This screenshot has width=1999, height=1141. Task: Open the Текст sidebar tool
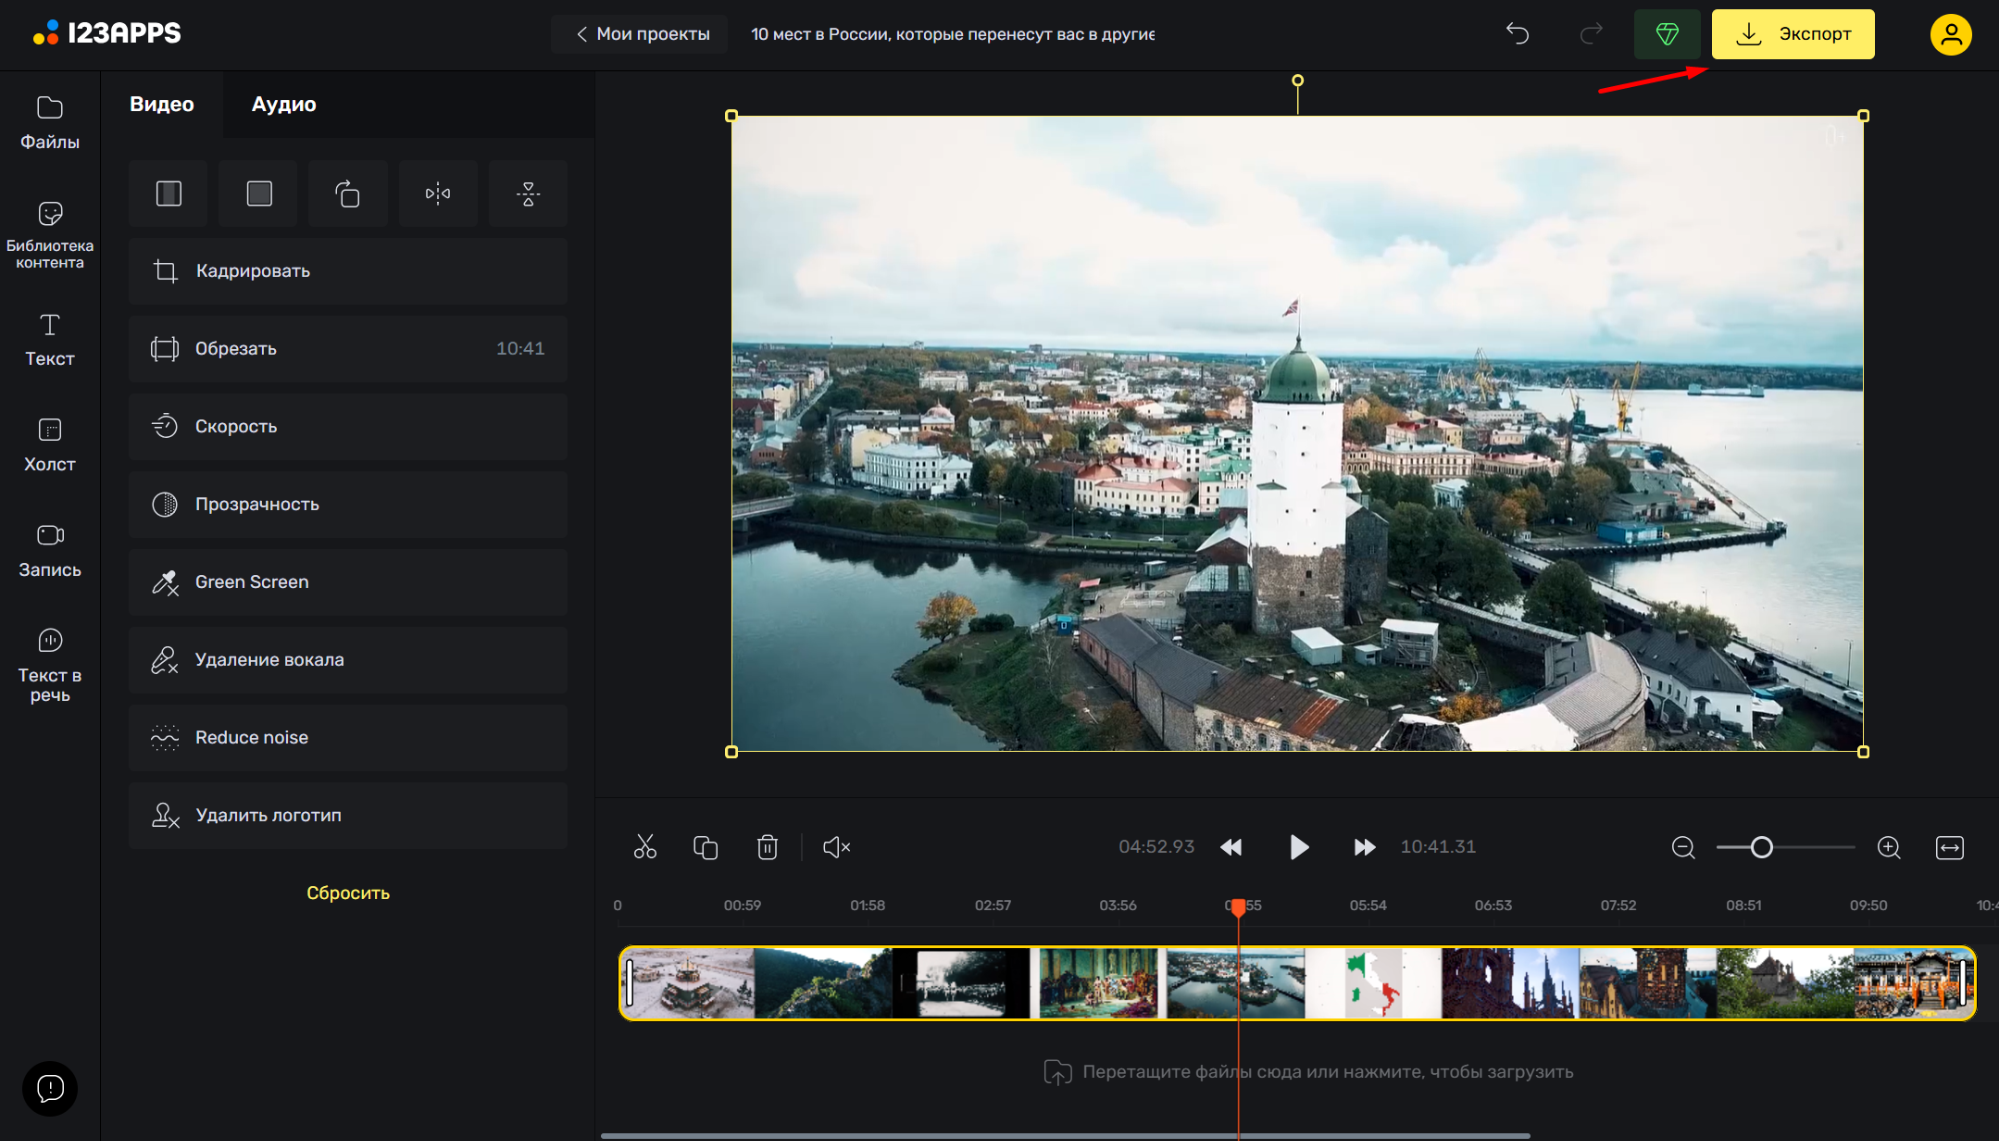click(x=49, y=340)
